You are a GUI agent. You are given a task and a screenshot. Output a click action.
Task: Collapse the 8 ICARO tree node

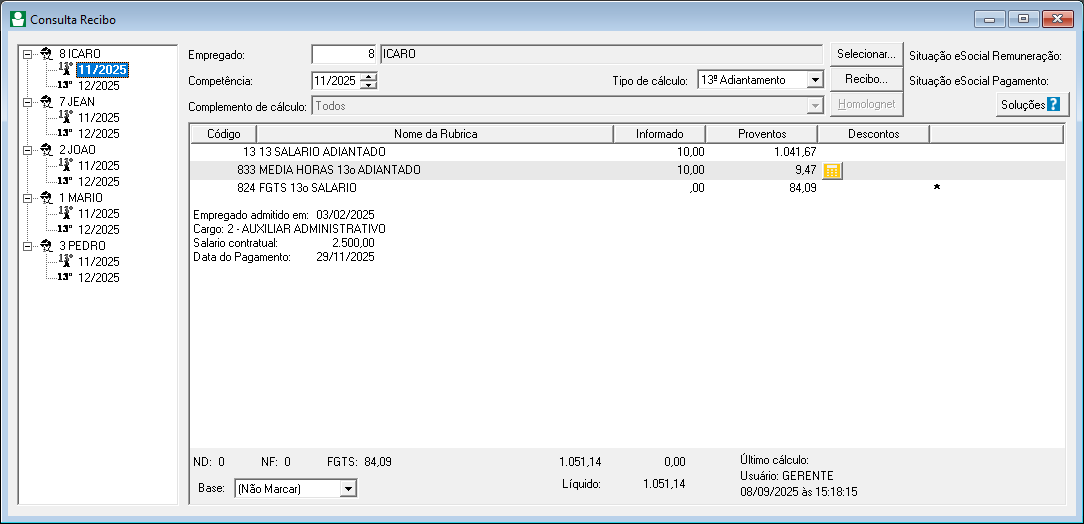click(27, 54)
